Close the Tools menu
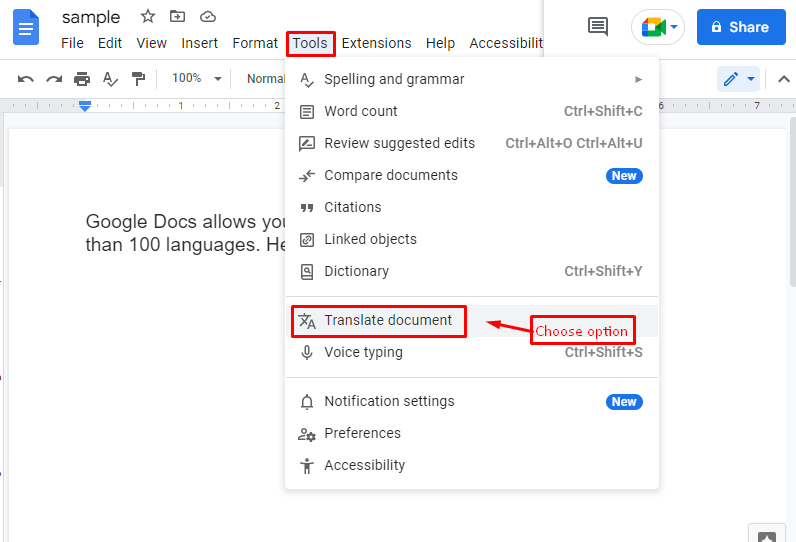 [310, 43]
